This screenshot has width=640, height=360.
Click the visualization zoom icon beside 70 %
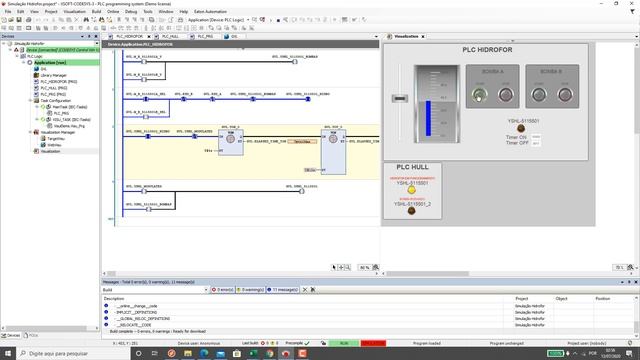click(630, 267)
